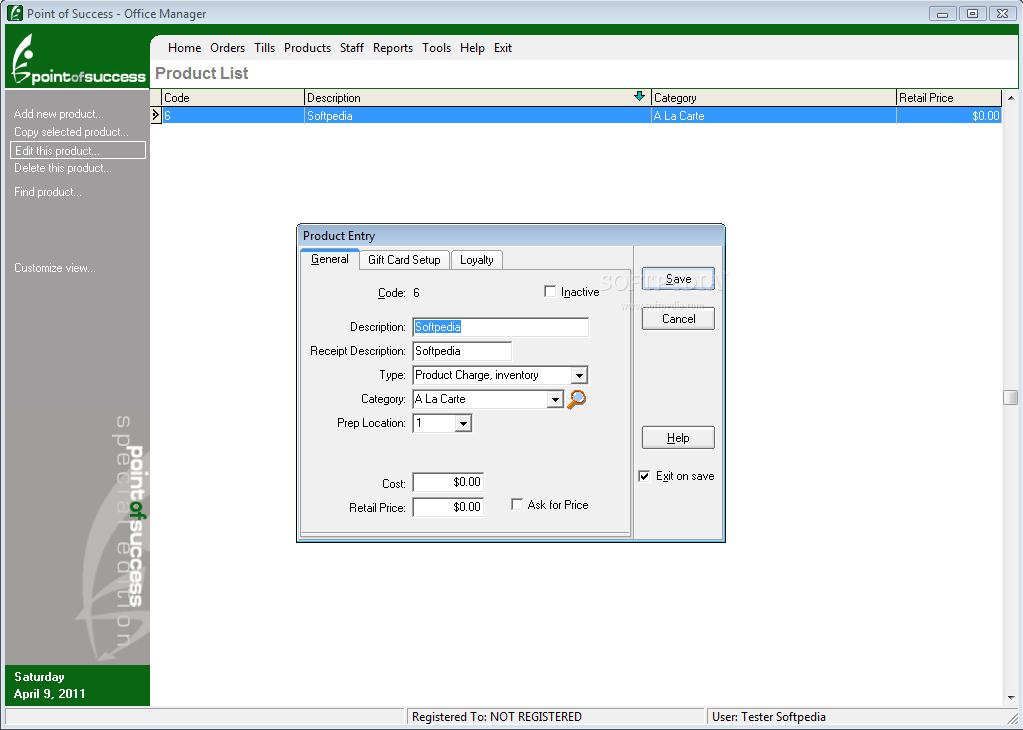Open the Type dropdown
This screenshot has width=1023, height=730.
point(579,375)
